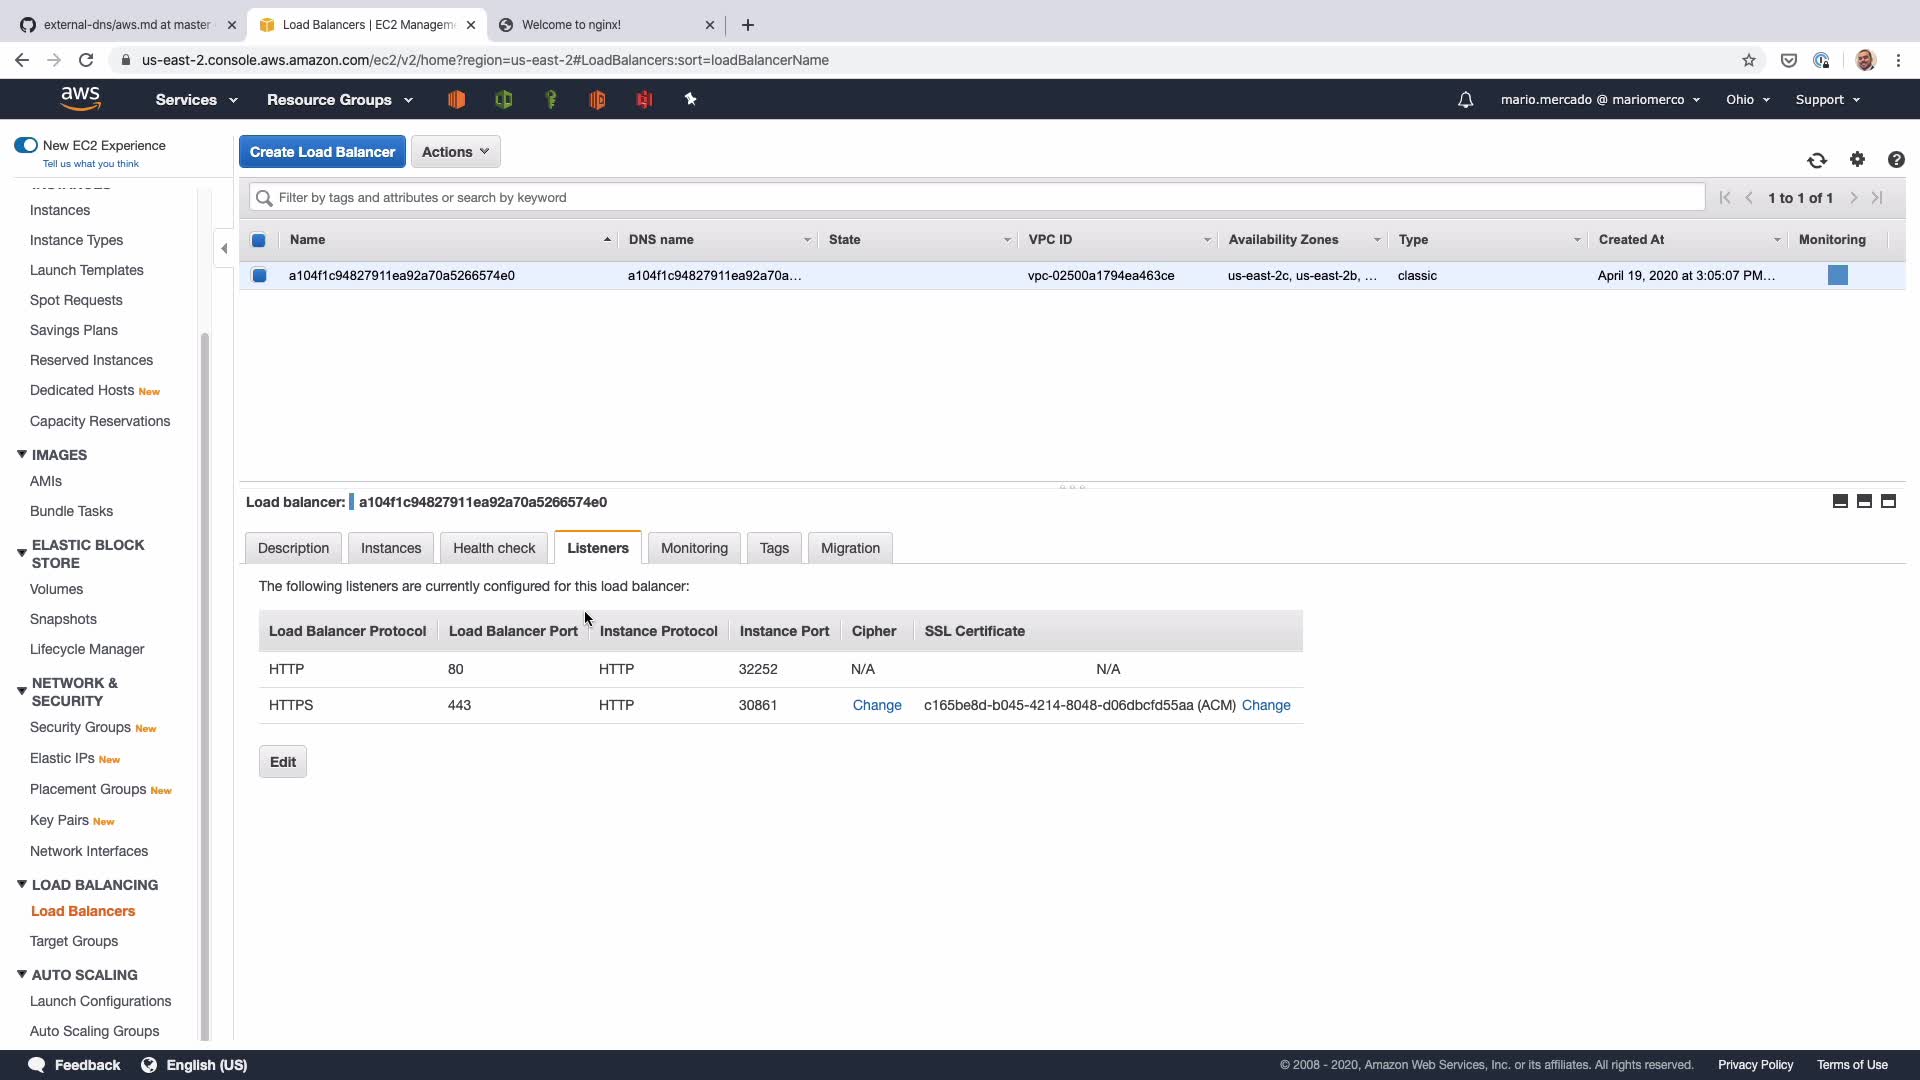Screen dimensions: 1920x1080
Task: Click Change link next to SSL certificate
Action: [1266, 705]
